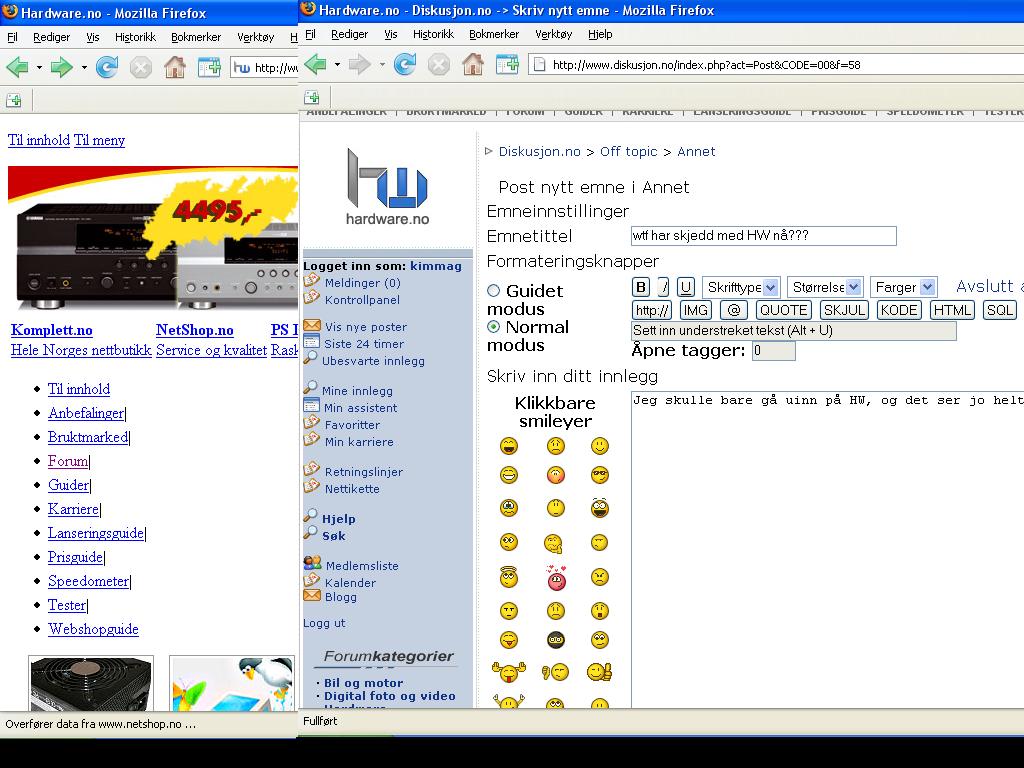The image size is (1024, 768).
Task: Open Ubesvarte innlegg link
Action: pos(373,360)
